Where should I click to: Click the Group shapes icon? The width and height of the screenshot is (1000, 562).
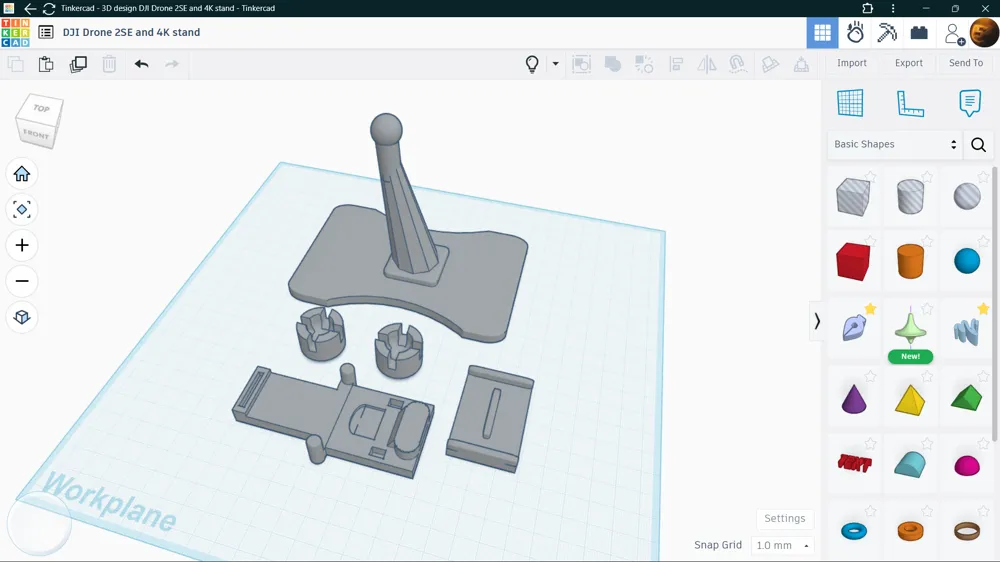(613, 64)
